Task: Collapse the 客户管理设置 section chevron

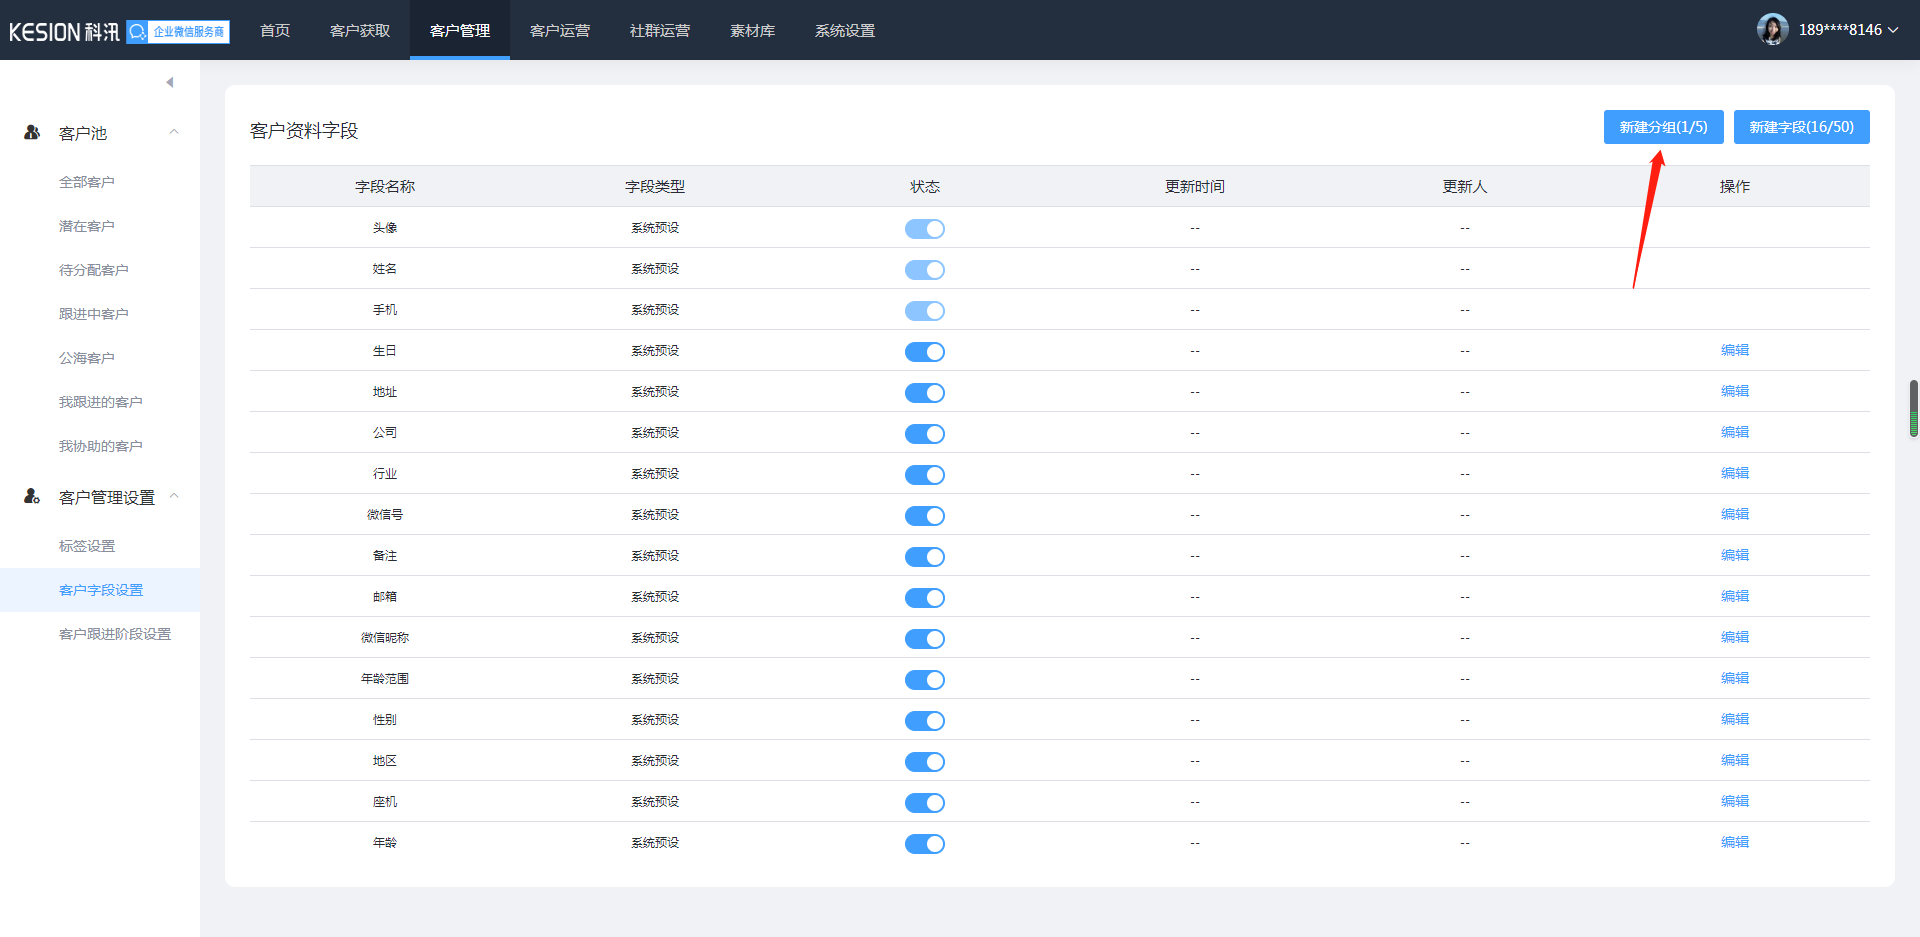Action: [x=174, y=496]
